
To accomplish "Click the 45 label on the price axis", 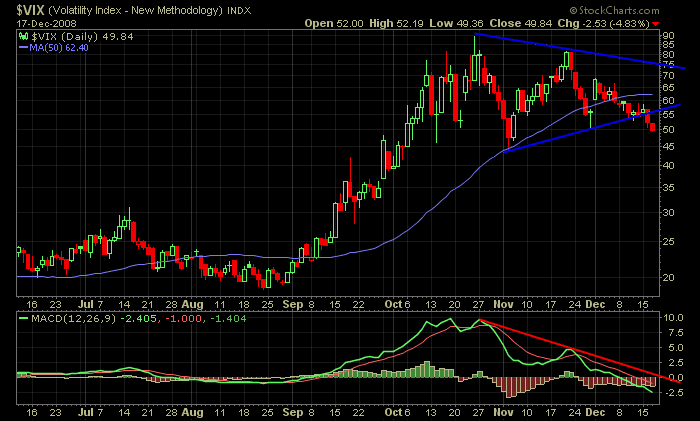I will [668, 146].
